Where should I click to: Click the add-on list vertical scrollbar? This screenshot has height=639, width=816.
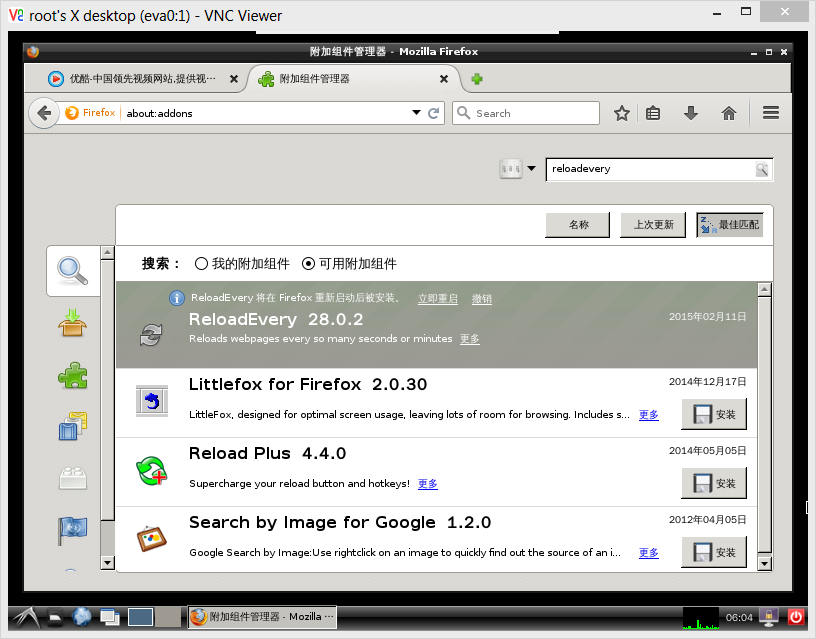(x=764, y=420)
